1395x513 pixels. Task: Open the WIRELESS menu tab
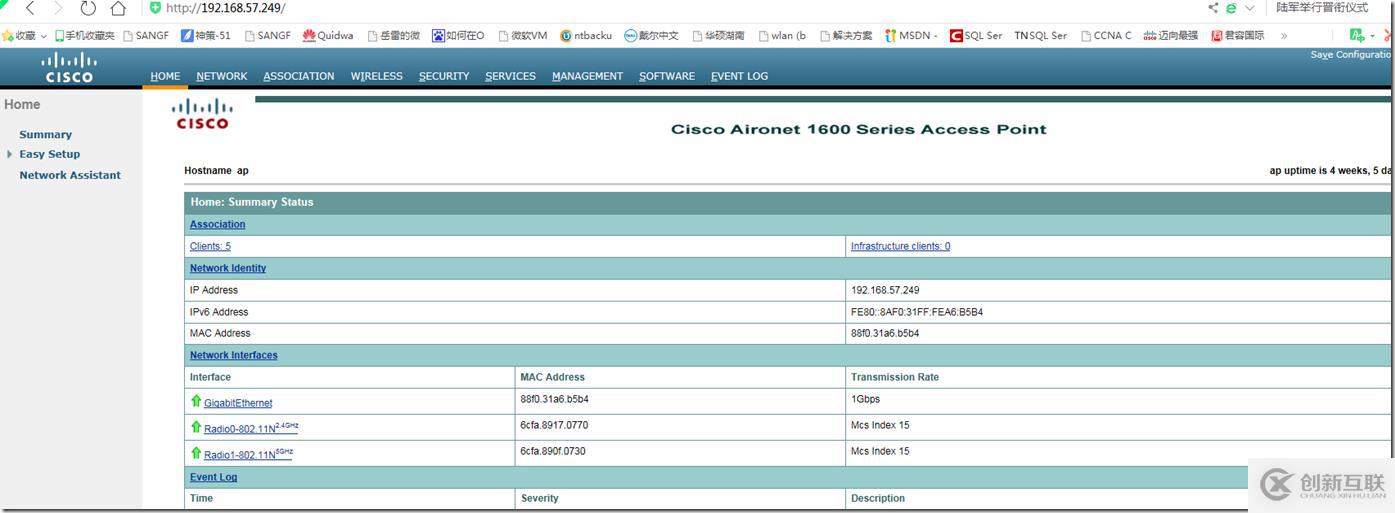click(x=377, y=76)
